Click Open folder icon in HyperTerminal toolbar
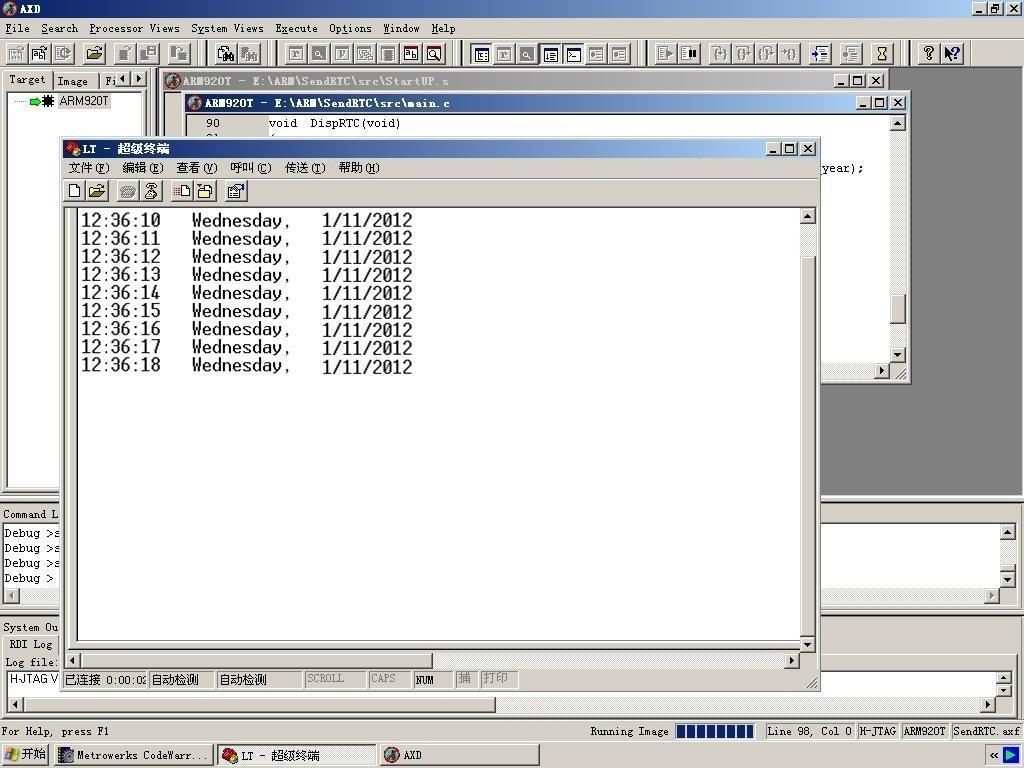 coord(97,191)
